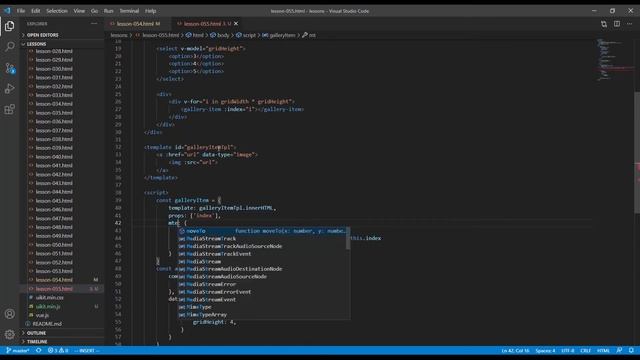Image resolution: width=640 pixels, height=360 pixels.
Task: Select MediaStreamError suggestion
Action: pyautogui.click(x=263, y=284)
